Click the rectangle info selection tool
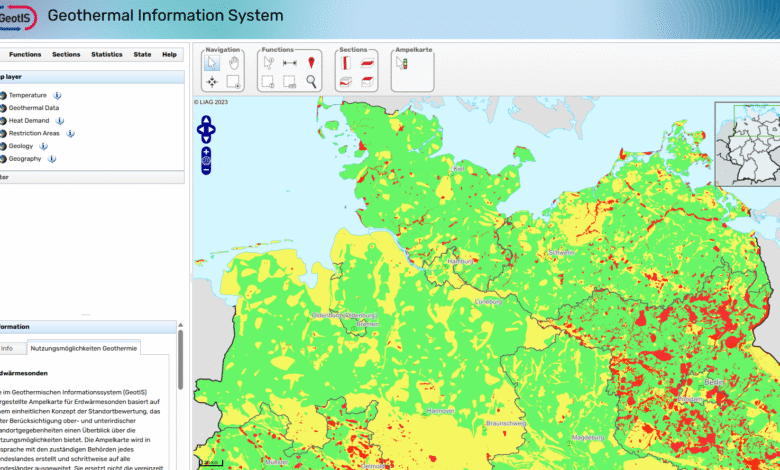 point(268,82)
